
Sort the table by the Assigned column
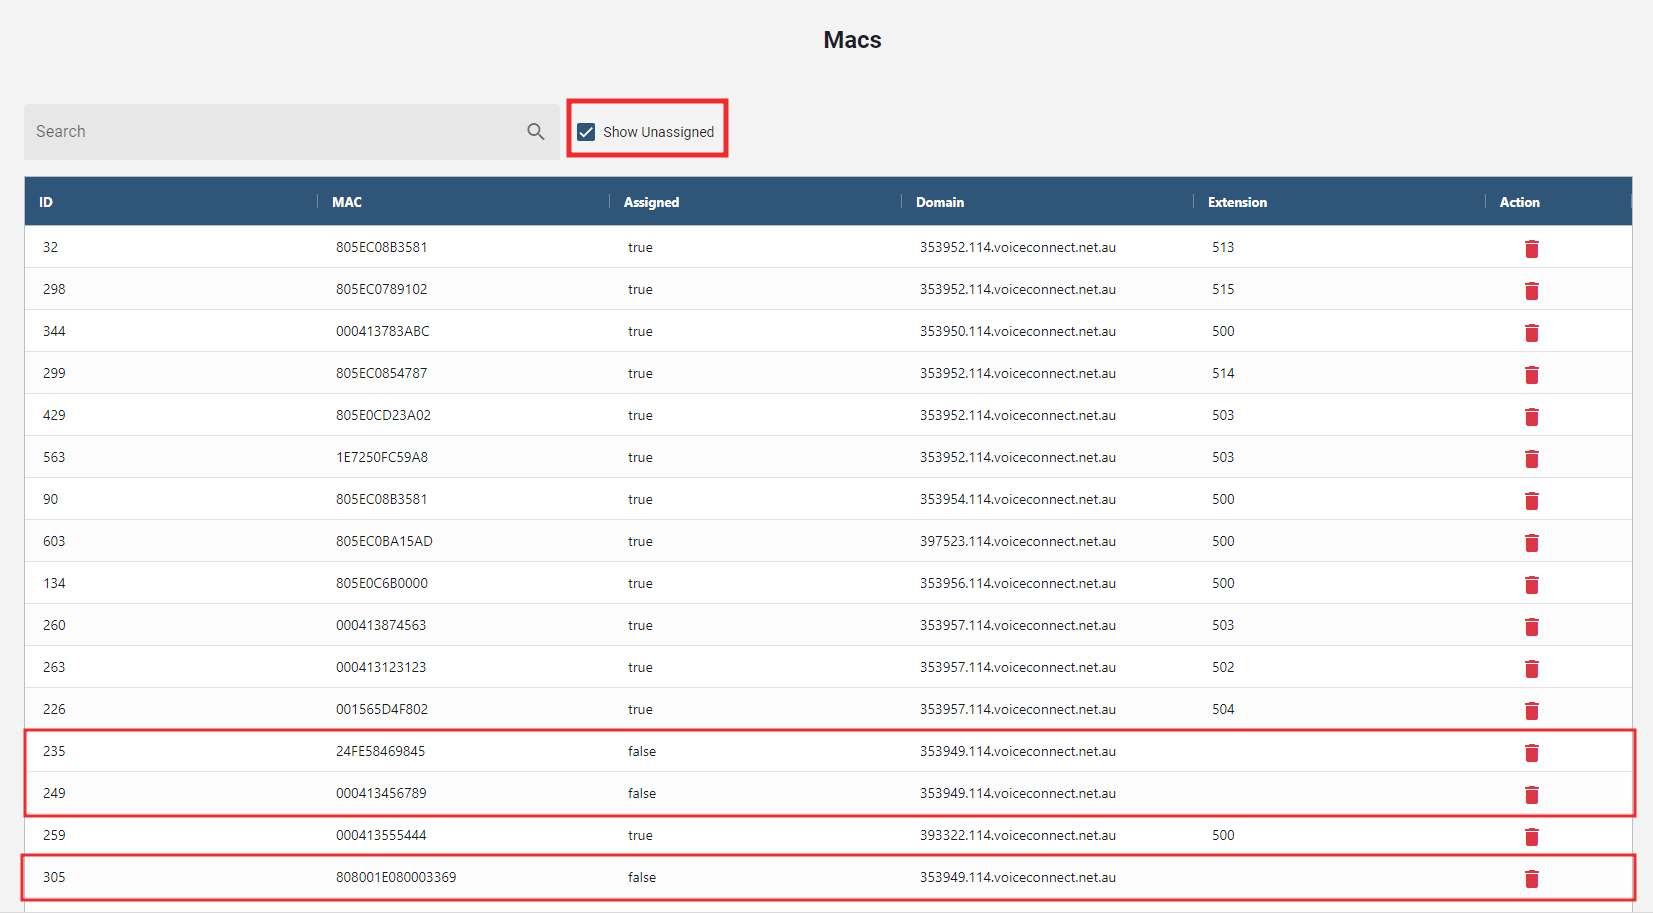coord(650,201)
